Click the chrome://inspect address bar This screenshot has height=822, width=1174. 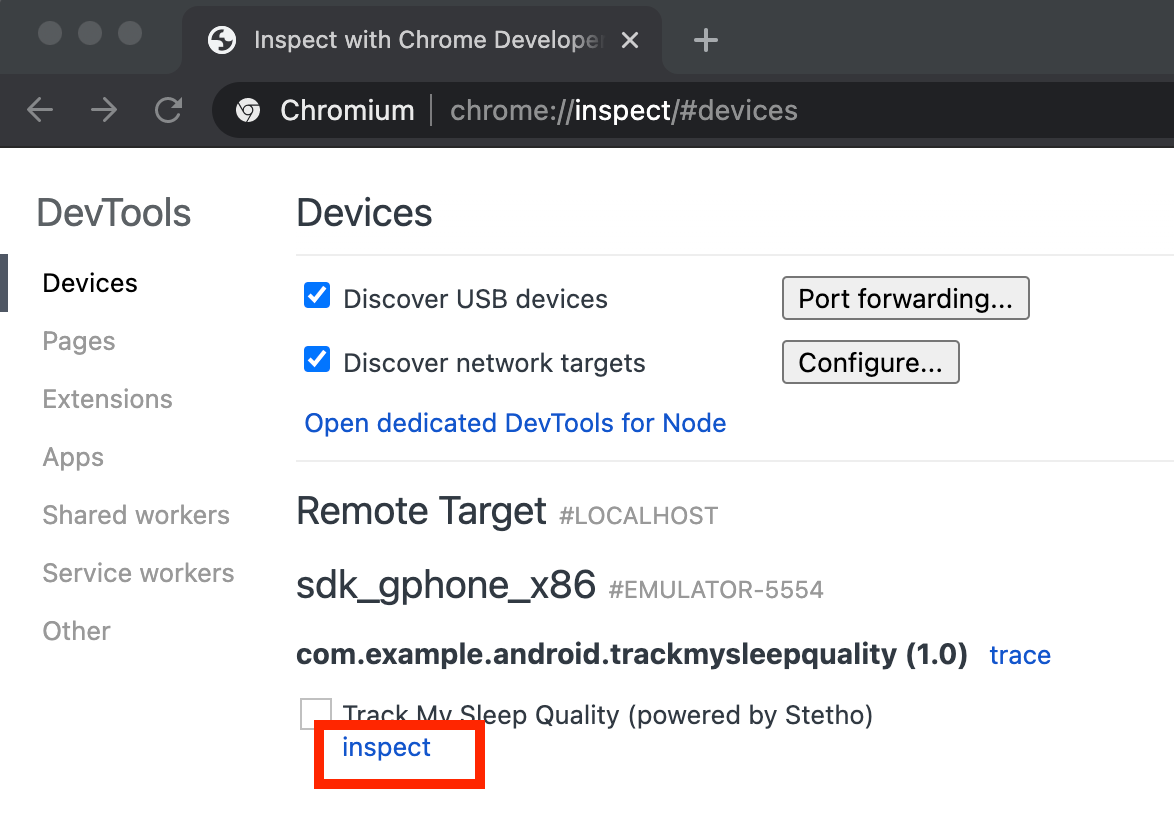pos(623,110)
